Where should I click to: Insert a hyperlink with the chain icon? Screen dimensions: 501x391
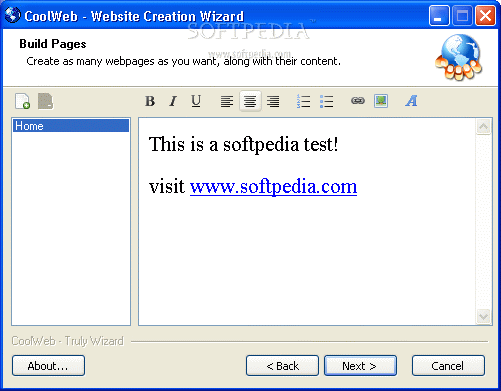[358, 100]
